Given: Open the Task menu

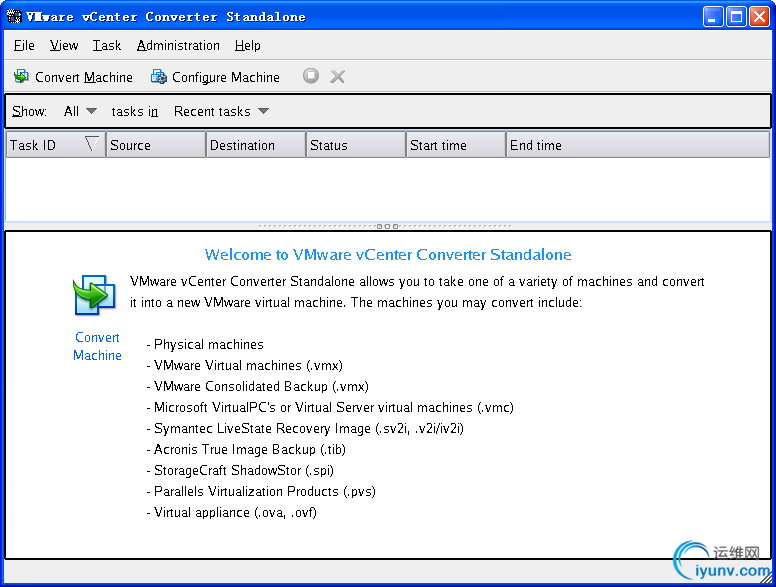Looking at the screenshot, I should [x=107, y=46].
